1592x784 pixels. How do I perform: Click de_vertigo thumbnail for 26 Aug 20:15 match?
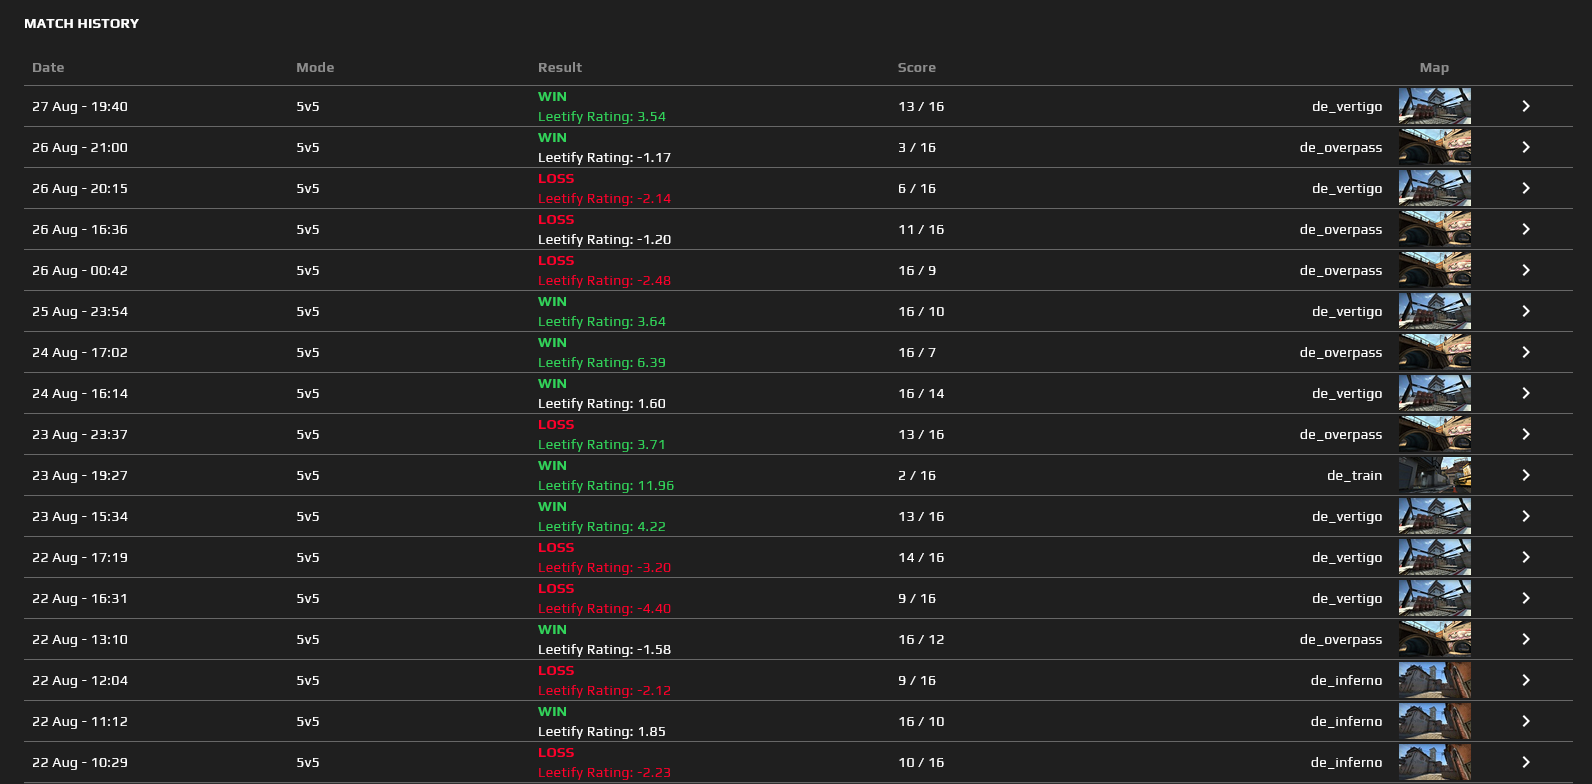pyautogui.click(x=1434, y=188)
